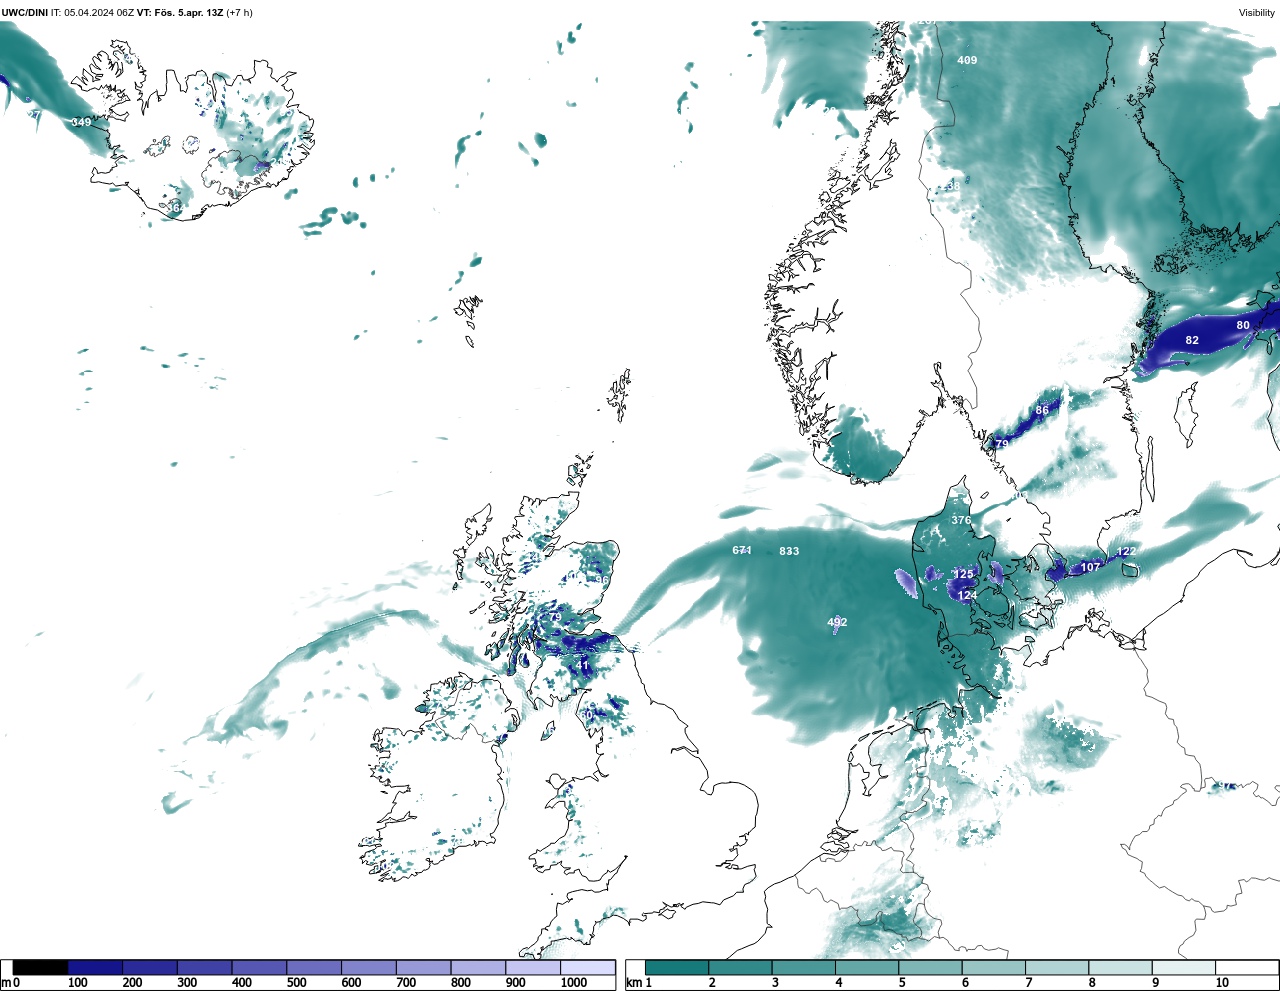Click the '125' value over Denmark

pos(963,574)
